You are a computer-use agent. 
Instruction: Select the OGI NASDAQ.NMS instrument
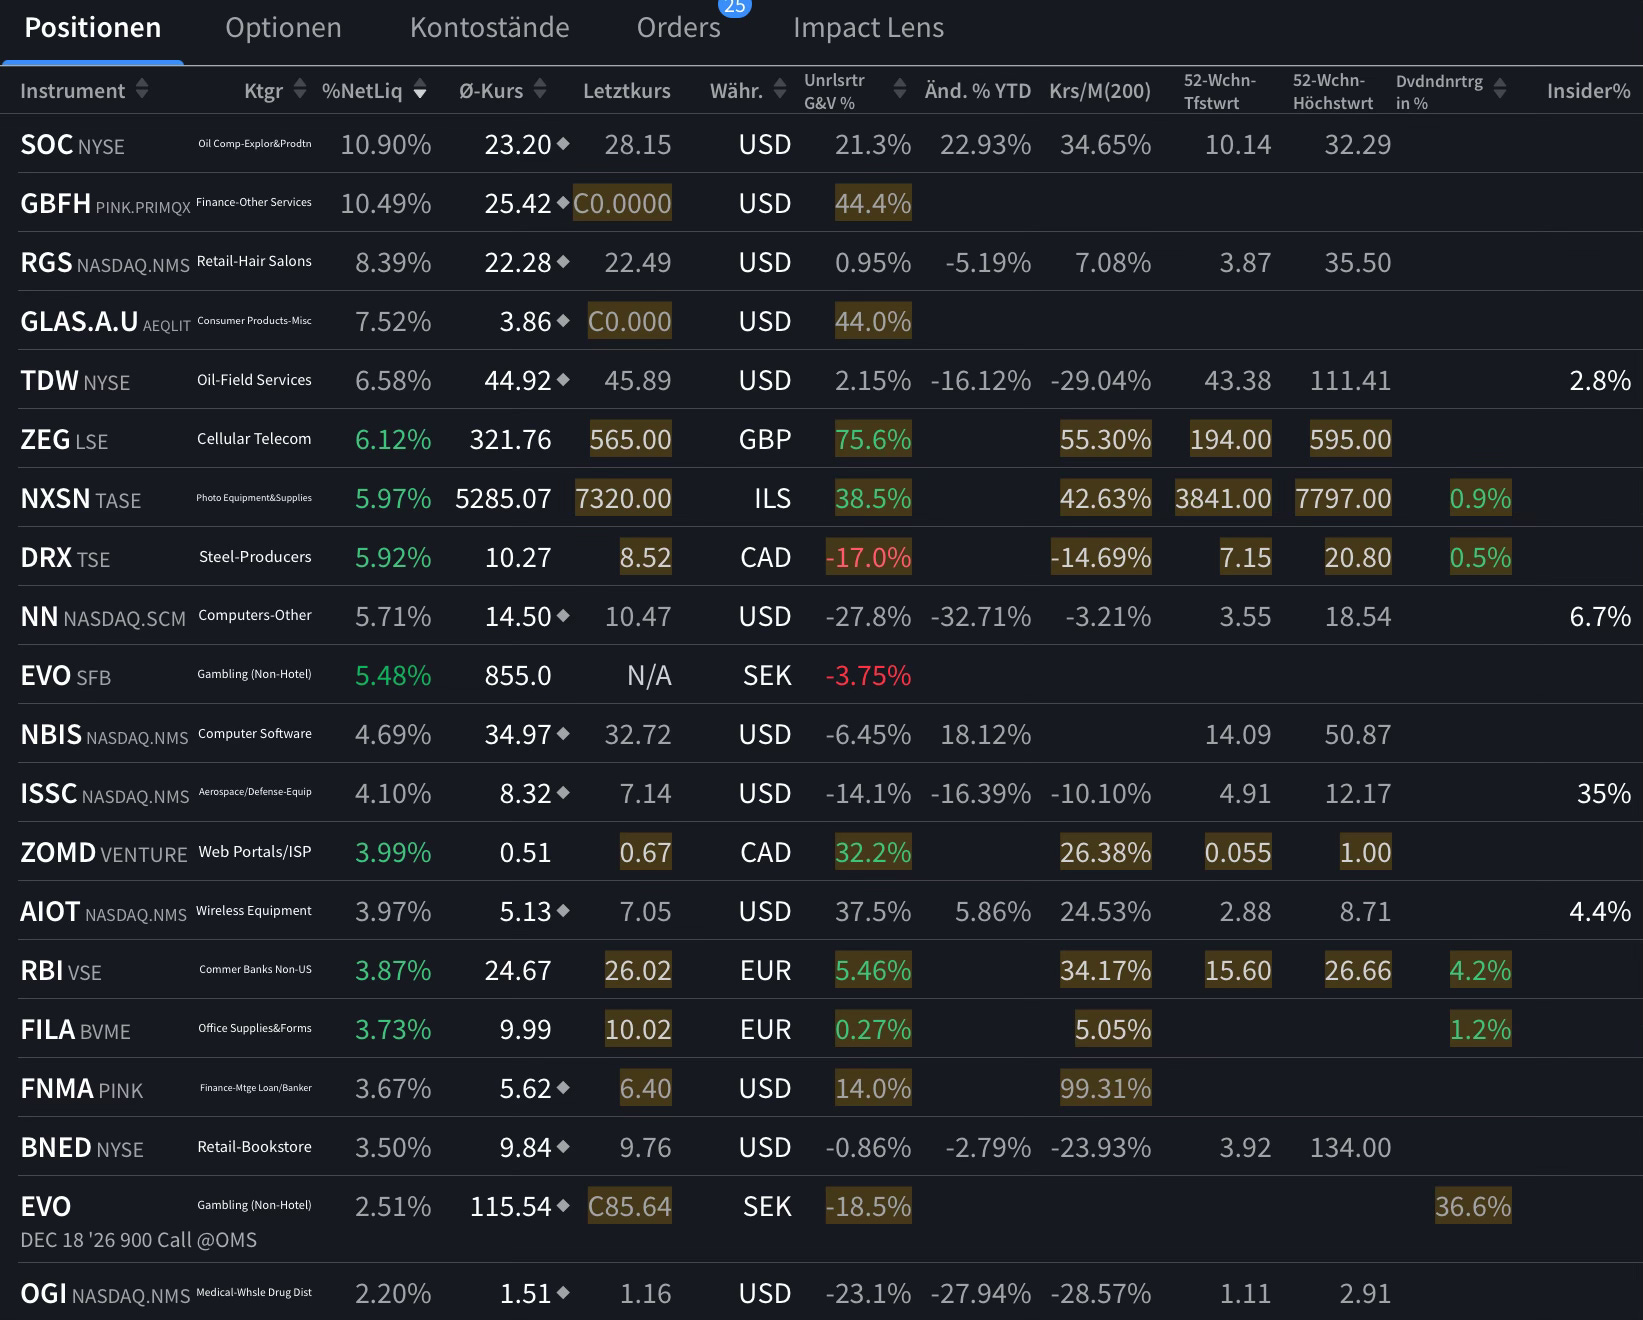105,1294
